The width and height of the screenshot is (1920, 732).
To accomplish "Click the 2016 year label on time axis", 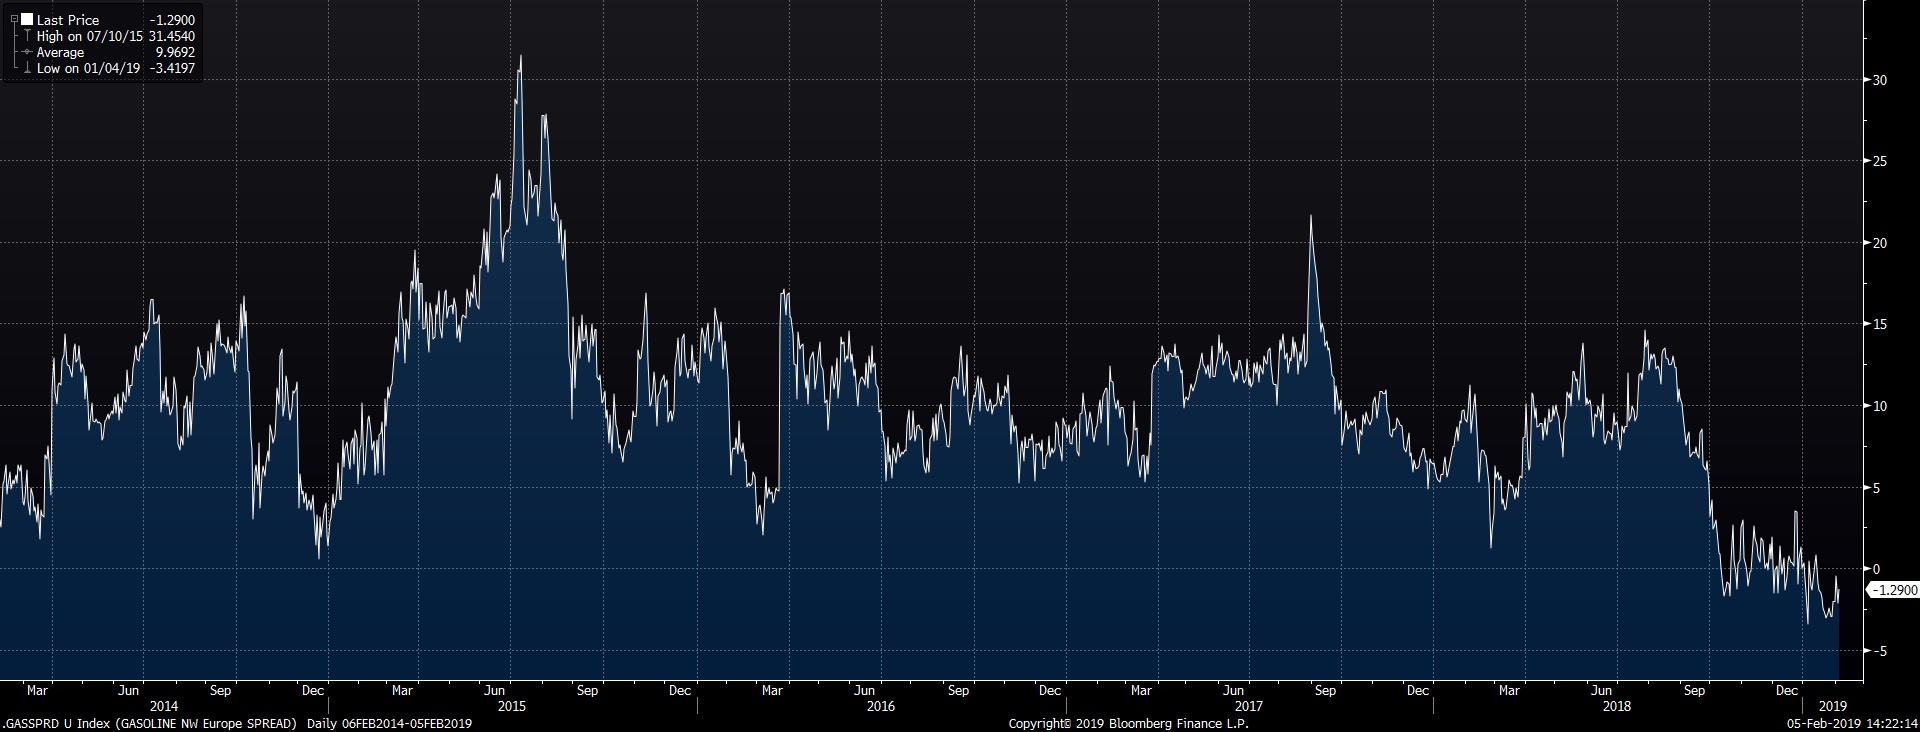I will 880,706.
